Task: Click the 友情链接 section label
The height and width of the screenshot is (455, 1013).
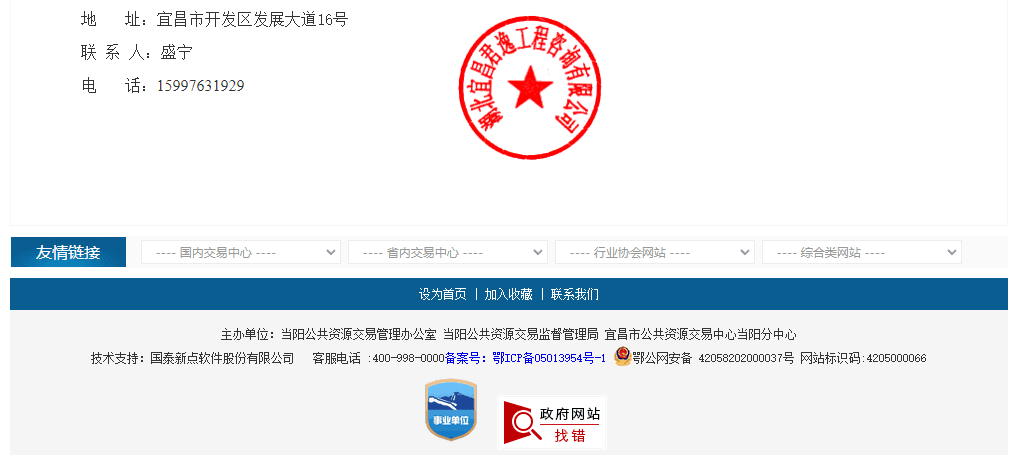Action: [x=68, y=253]
